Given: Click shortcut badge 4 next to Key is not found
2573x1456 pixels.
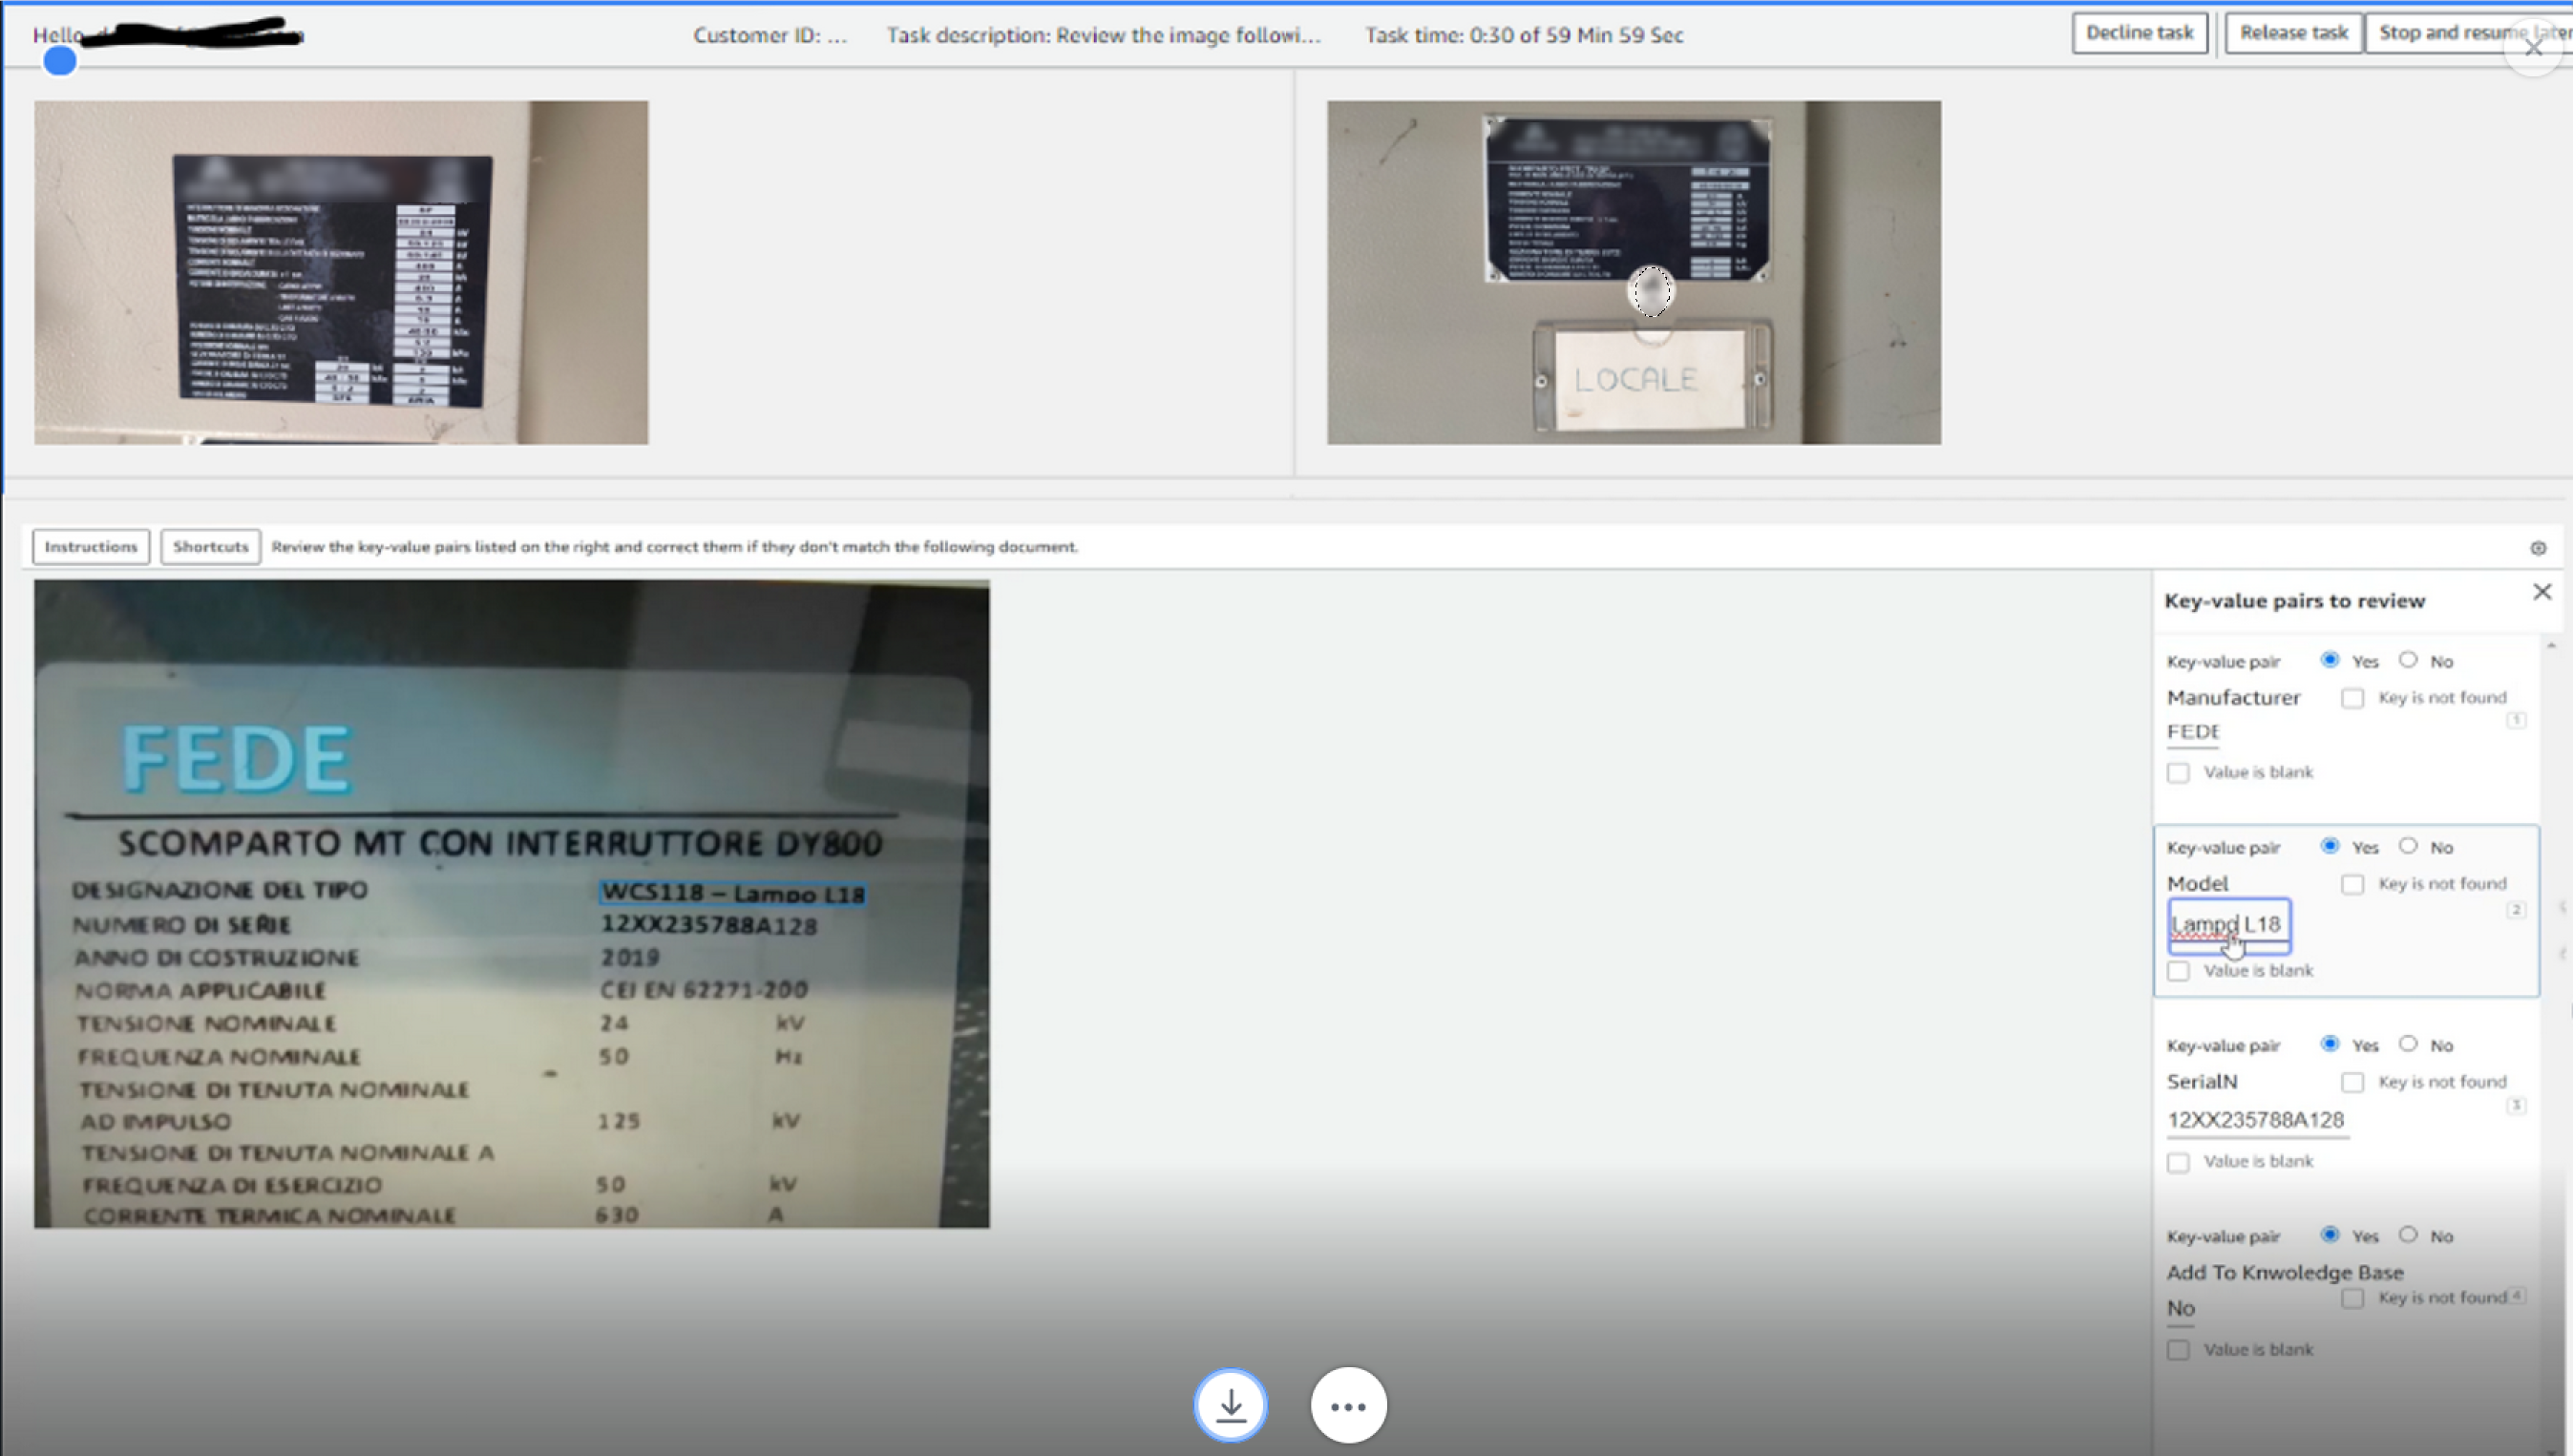Looking at the screenshot, I should coord(2516,1297).
